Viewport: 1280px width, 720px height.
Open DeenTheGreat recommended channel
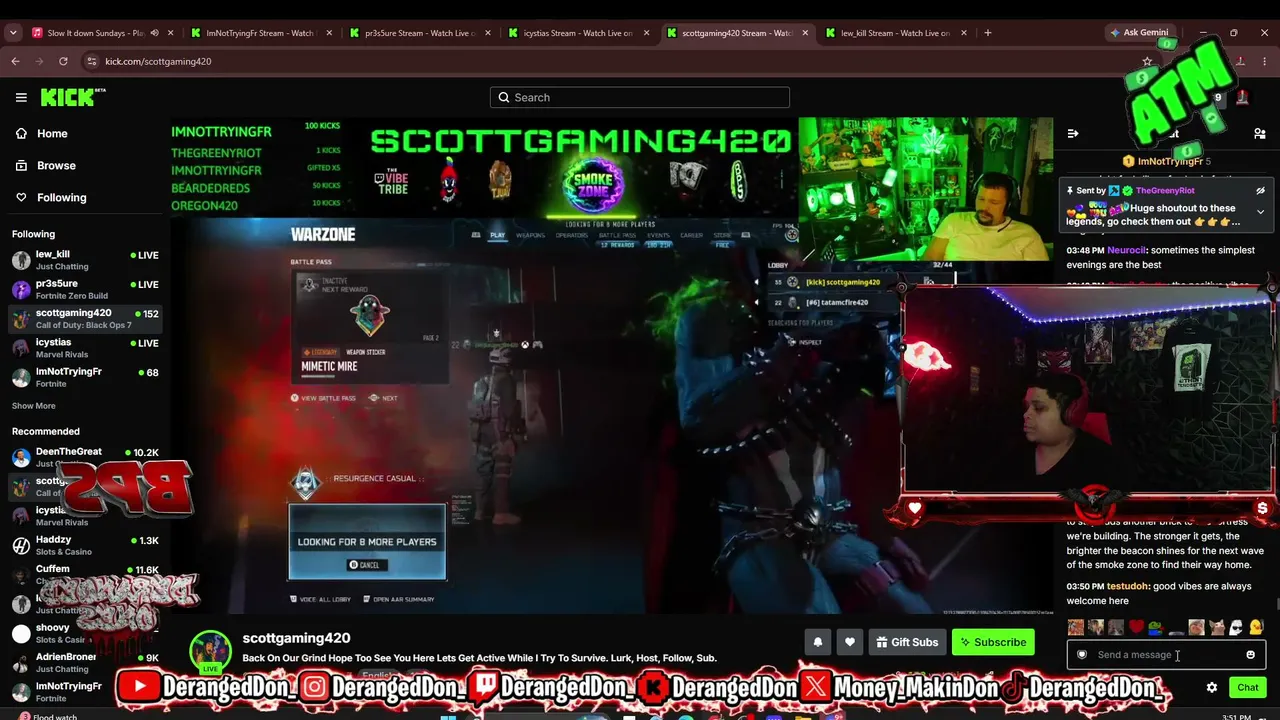pyautogui.click(x=85, y=457)
